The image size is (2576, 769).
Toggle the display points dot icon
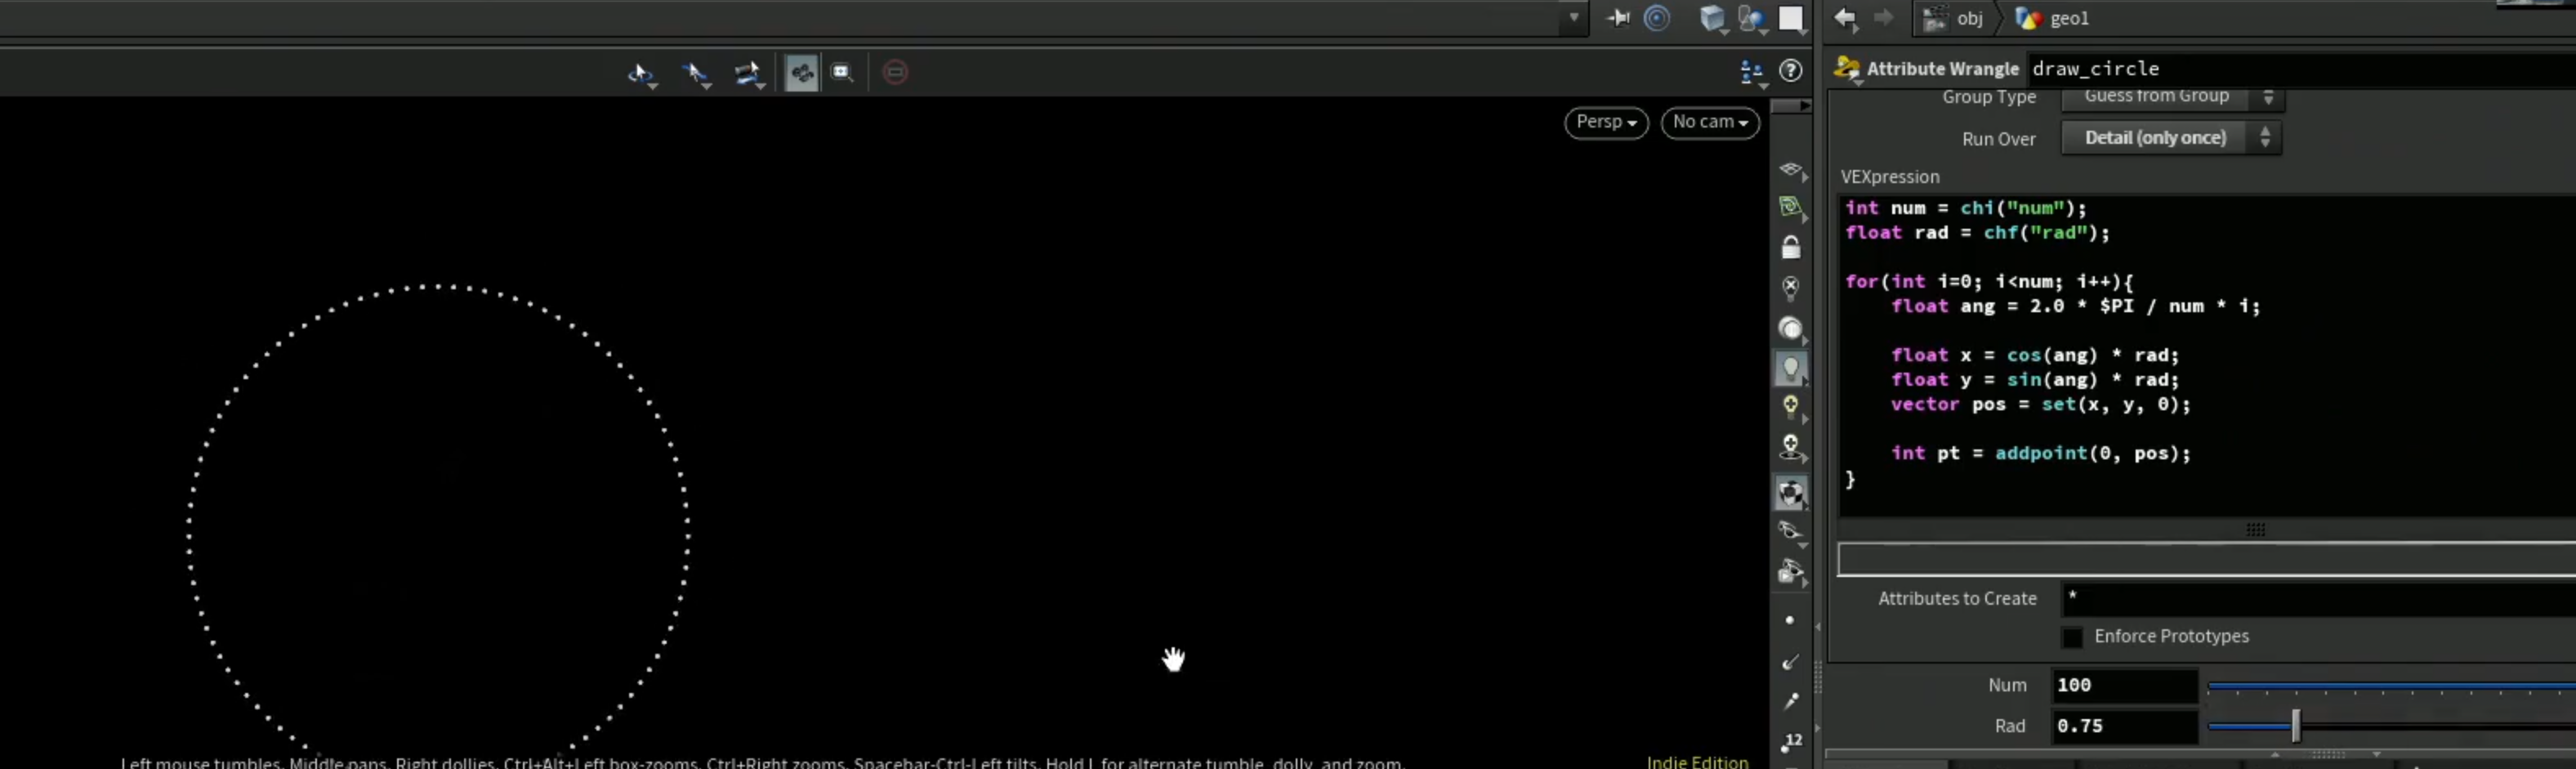pos(1789,620)
